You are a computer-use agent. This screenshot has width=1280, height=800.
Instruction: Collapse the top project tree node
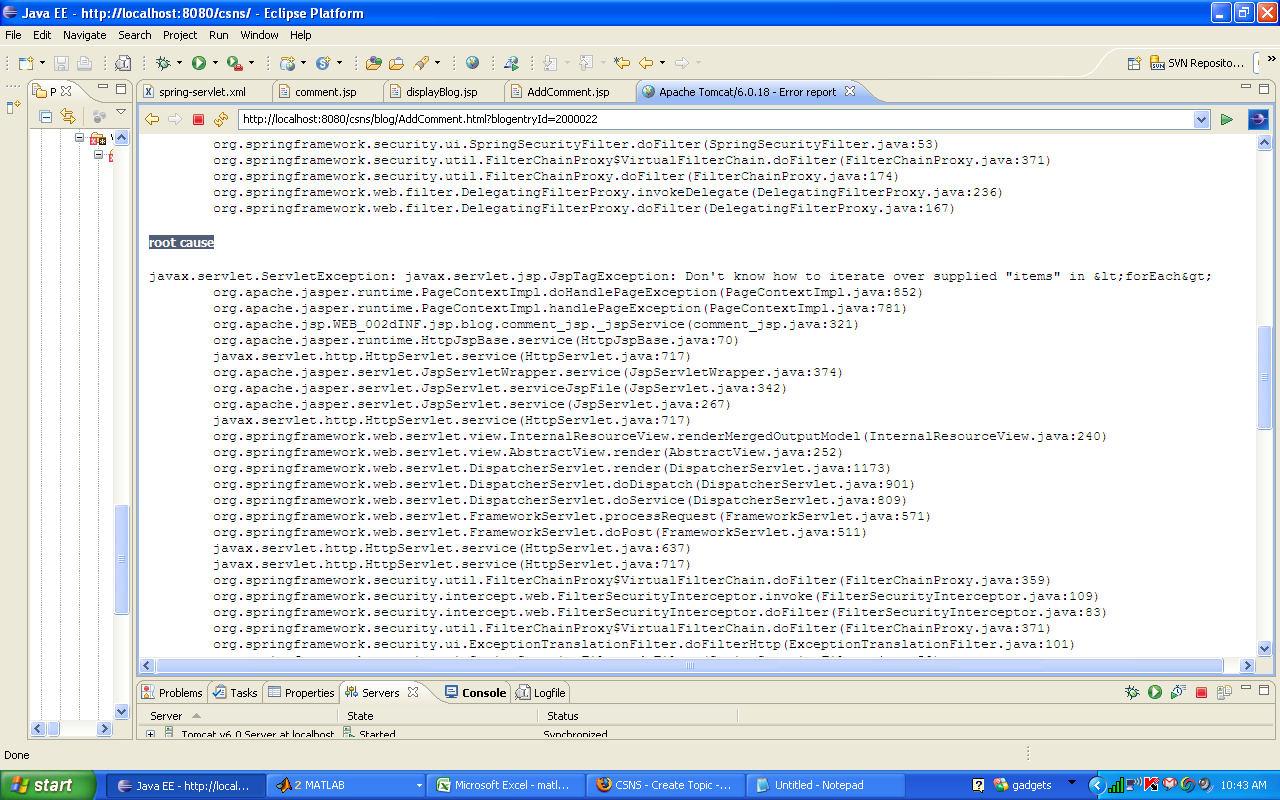pos(80,138)
